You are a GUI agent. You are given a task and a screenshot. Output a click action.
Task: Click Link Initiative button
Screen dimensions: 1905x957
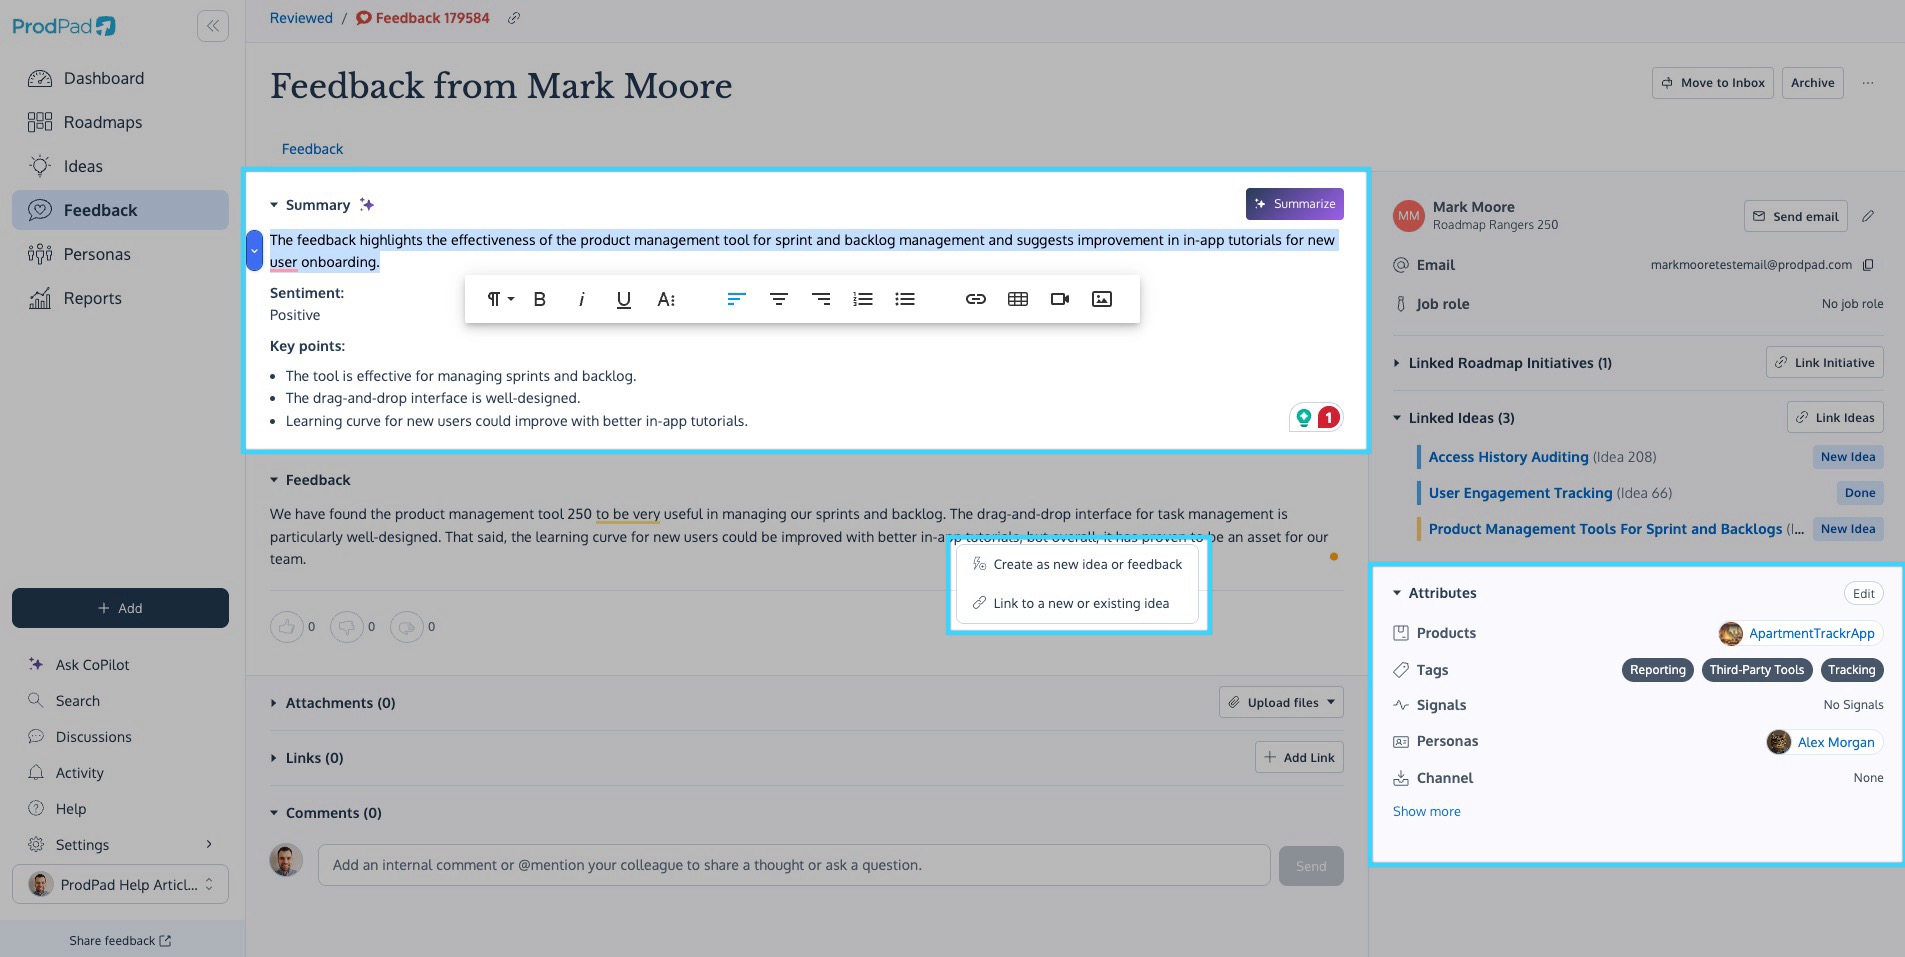[x=1825, y=362]
